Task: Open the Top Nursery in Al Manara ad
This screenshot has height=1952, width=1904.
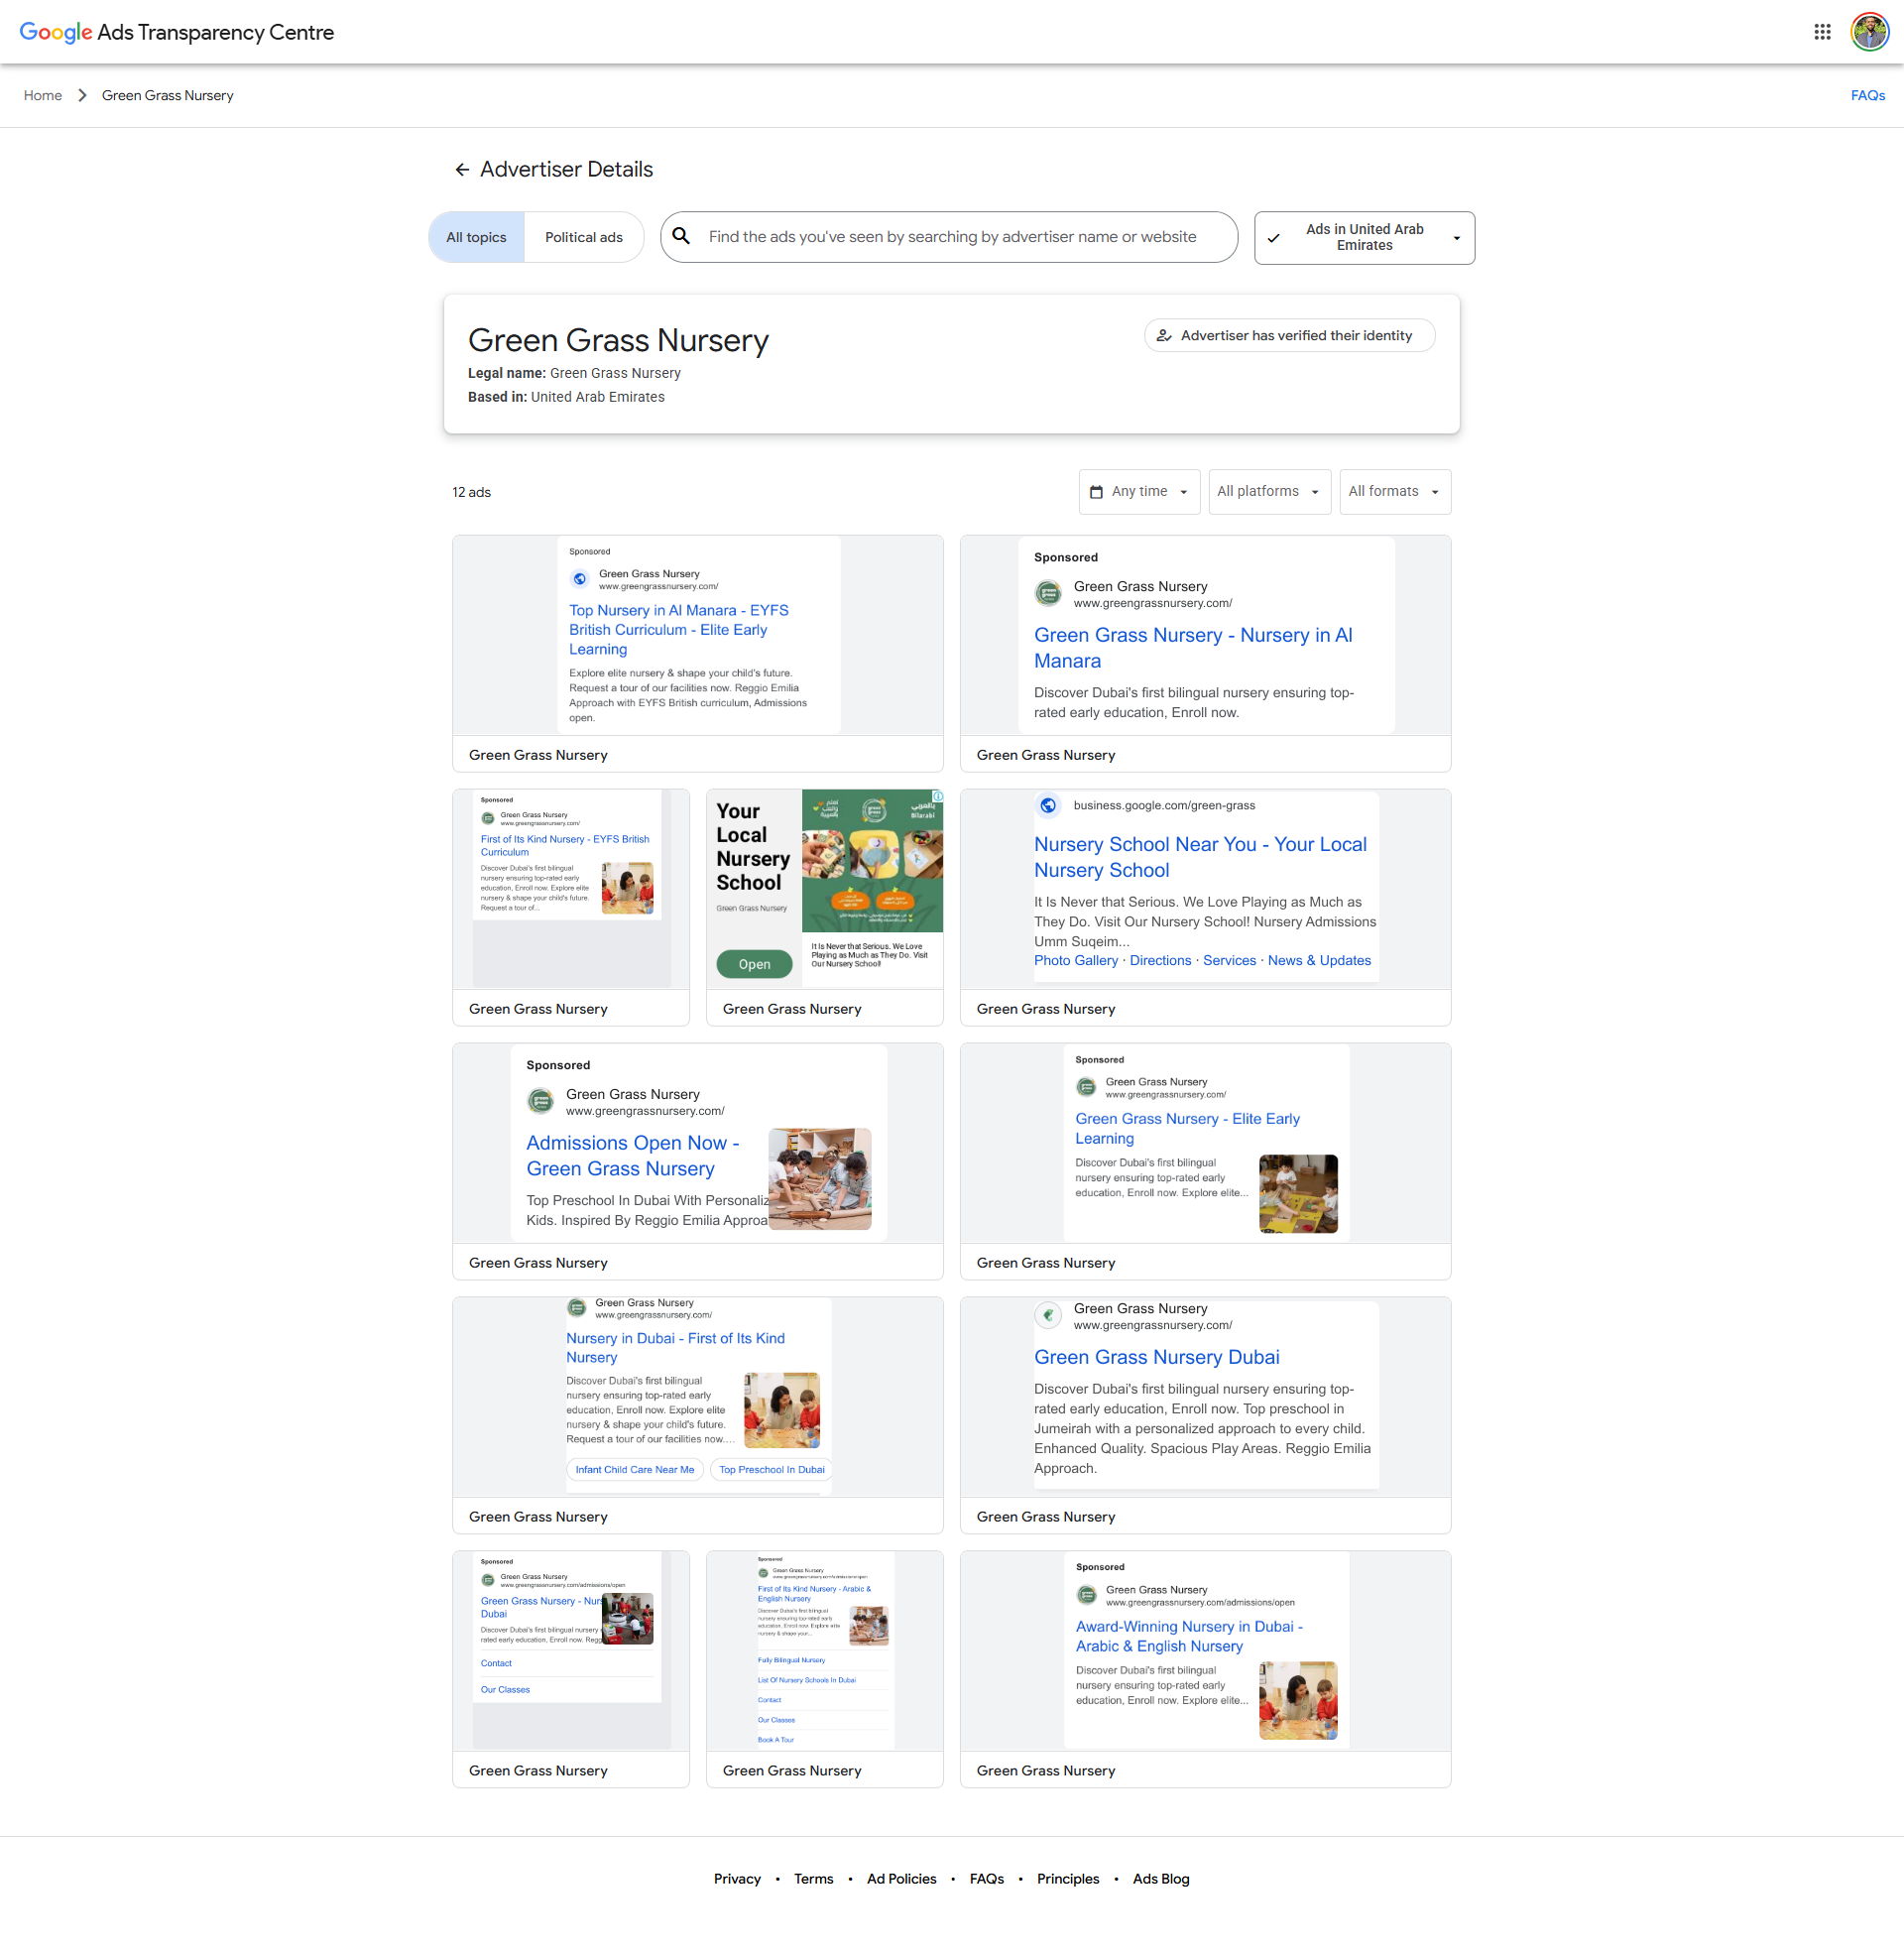Action: pyautogui.click(x=698, y=653)
